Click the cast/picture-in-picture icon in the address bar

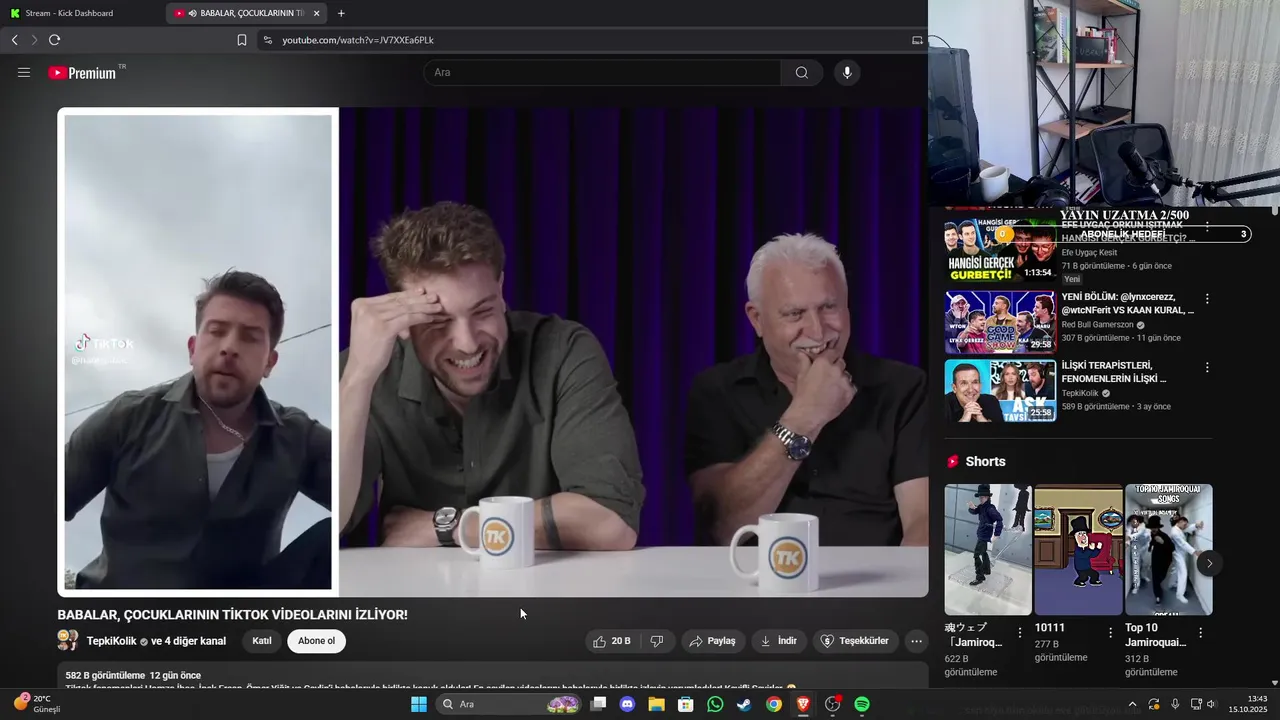917,40
